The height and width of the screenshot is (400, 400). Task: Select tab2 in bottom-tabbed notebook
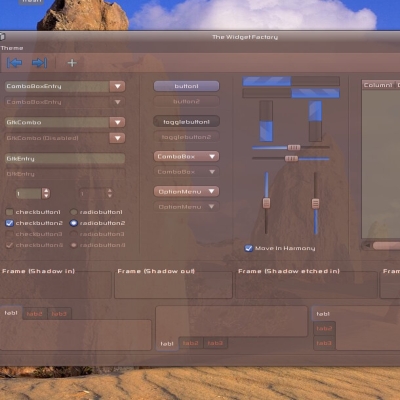(191, 343)
